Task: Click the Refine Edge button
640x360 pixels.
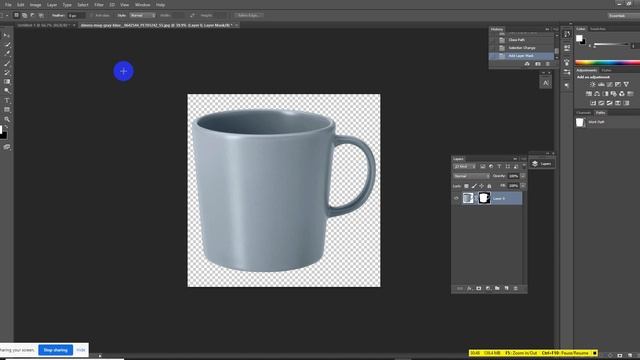Action: tap(248, 16)
